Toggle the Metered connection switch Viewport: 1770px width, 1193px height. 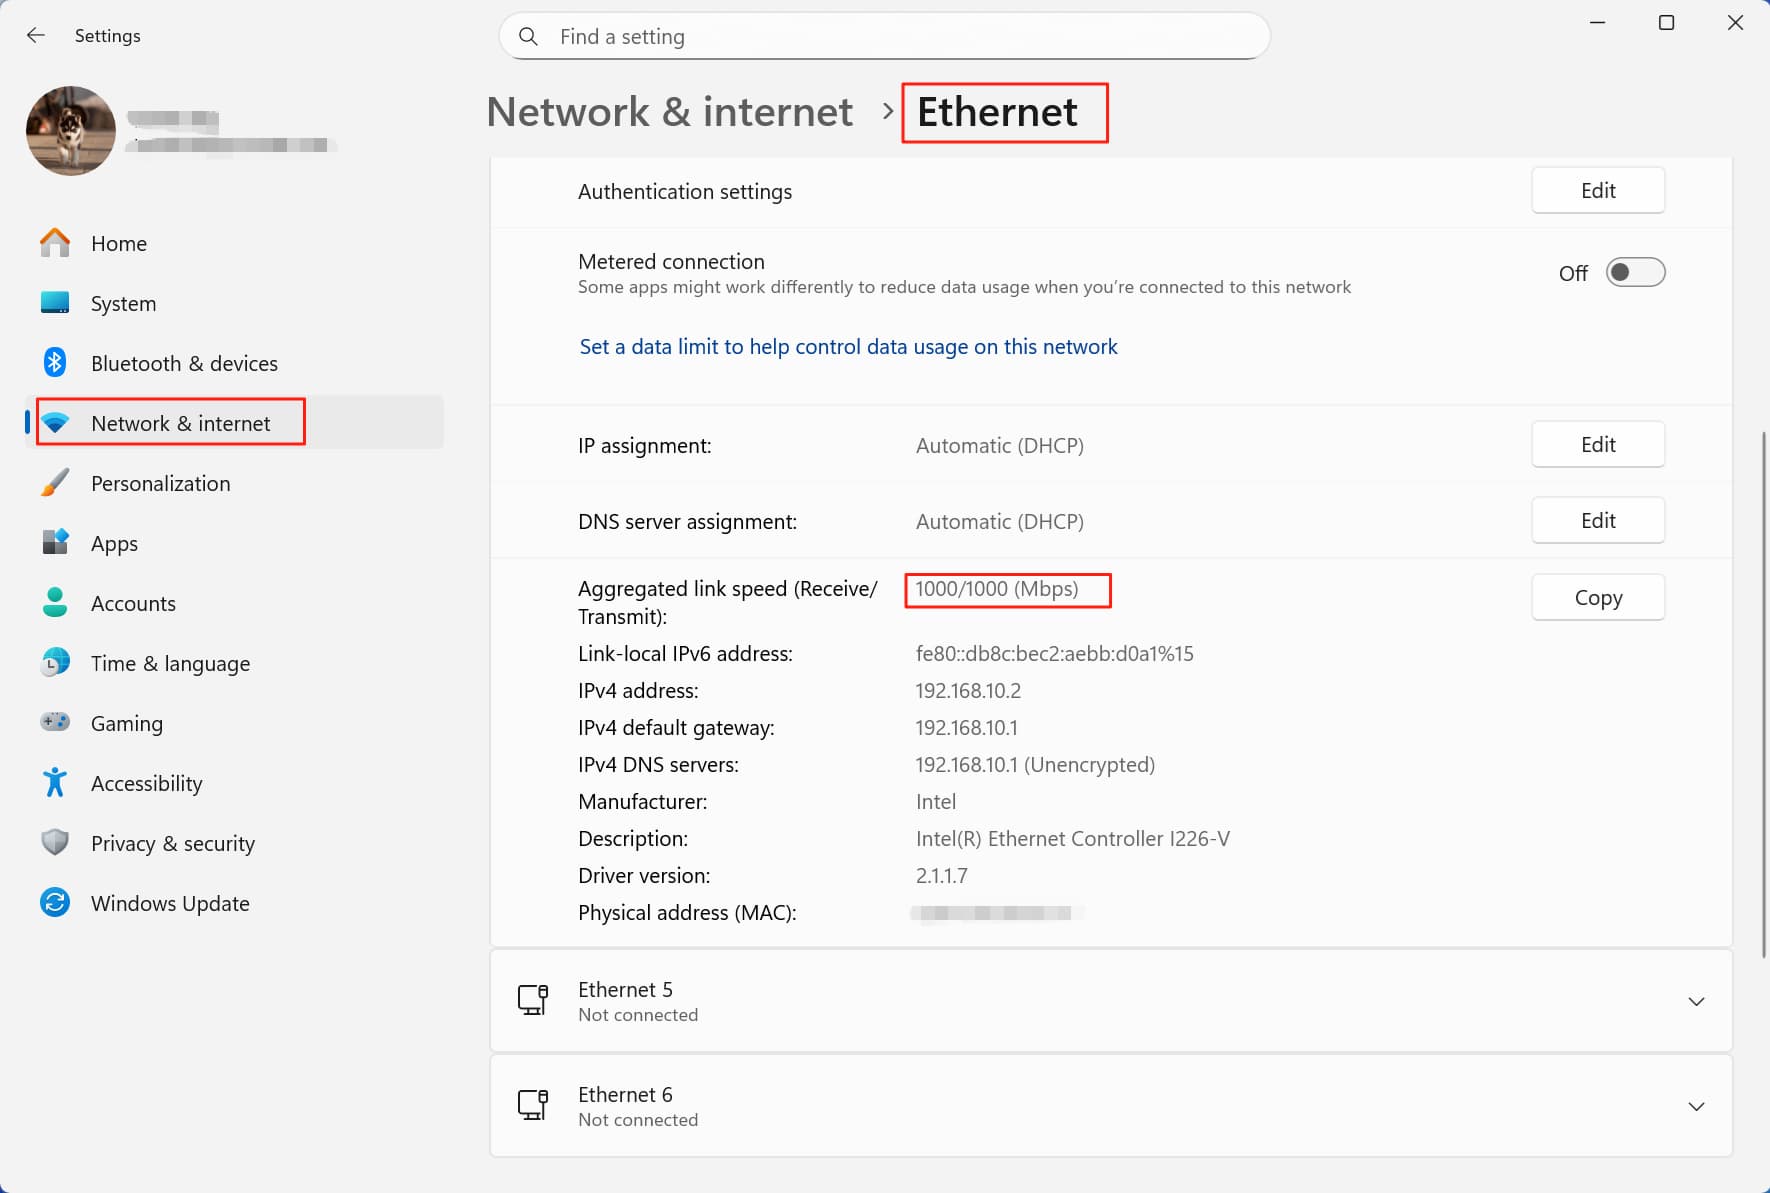(1635, 273)
